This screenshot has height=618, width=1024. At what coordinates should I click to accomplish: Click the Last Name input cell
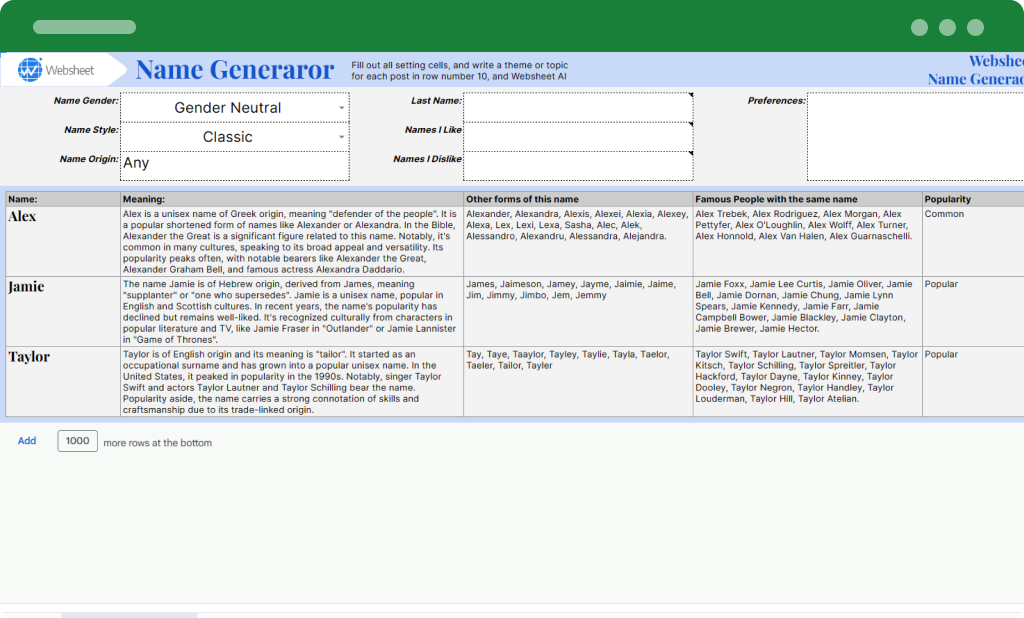(x=578, y=108)
